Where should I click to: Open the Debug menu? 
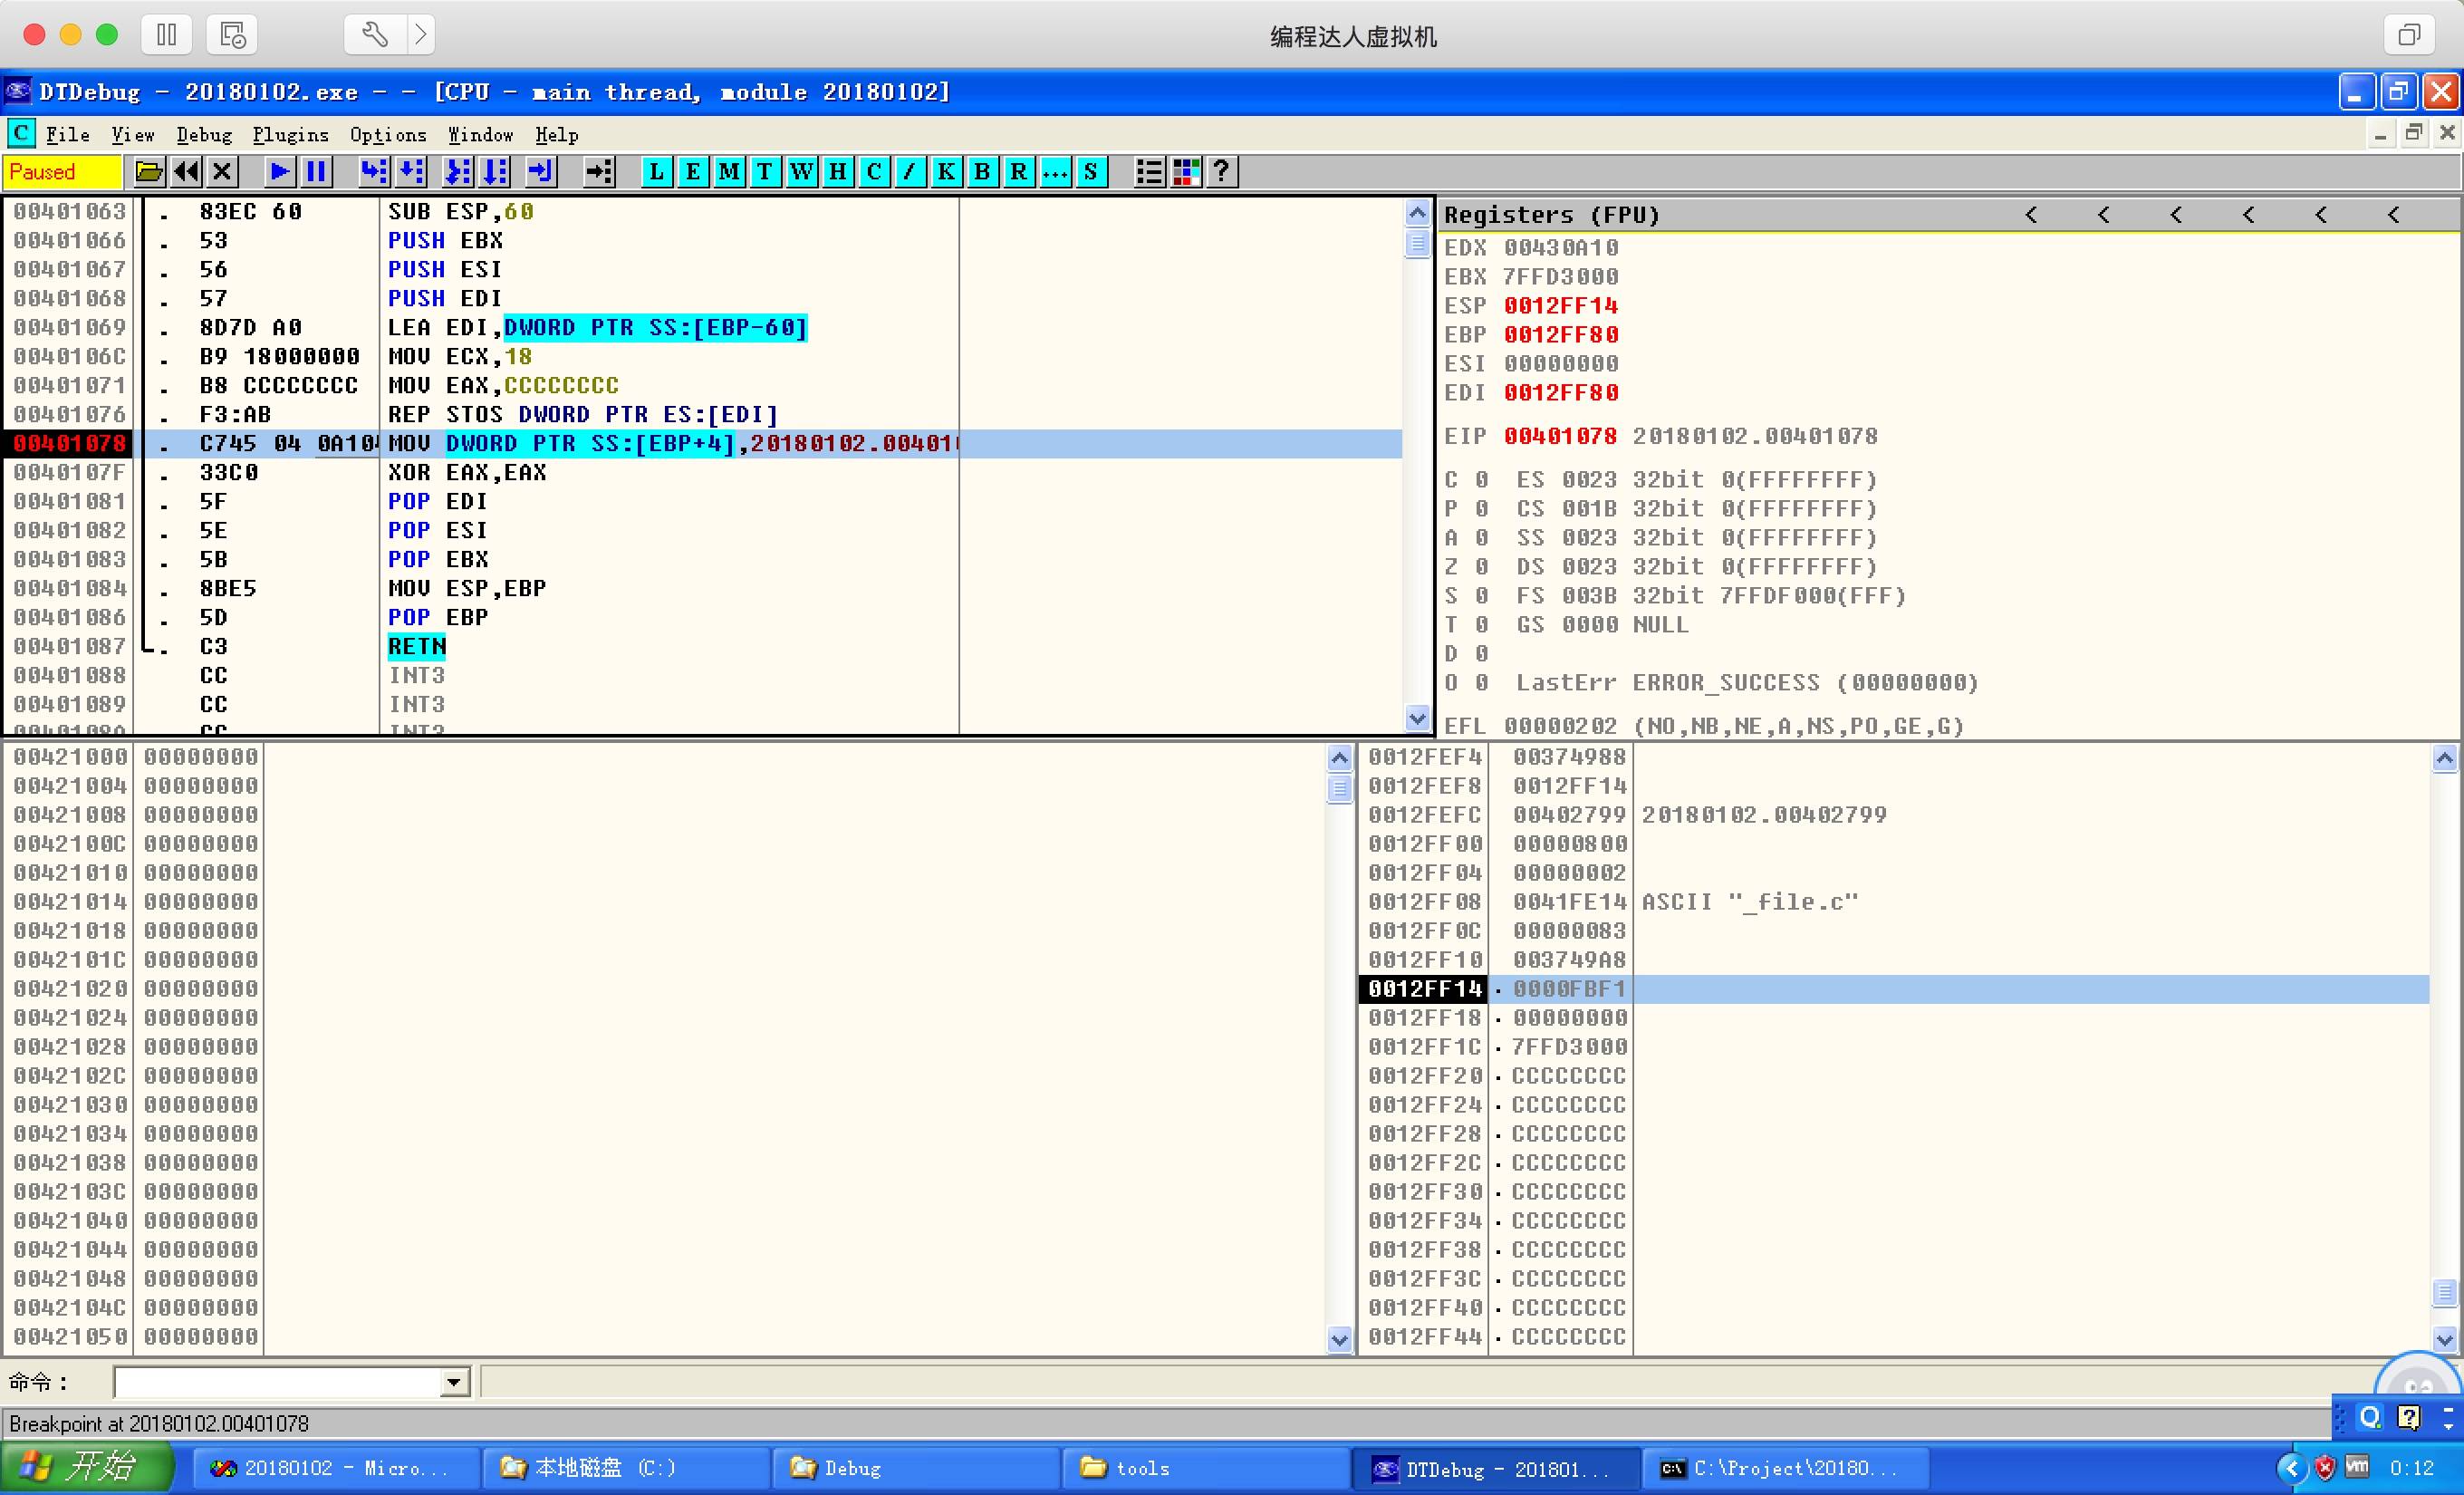[204, 135]
